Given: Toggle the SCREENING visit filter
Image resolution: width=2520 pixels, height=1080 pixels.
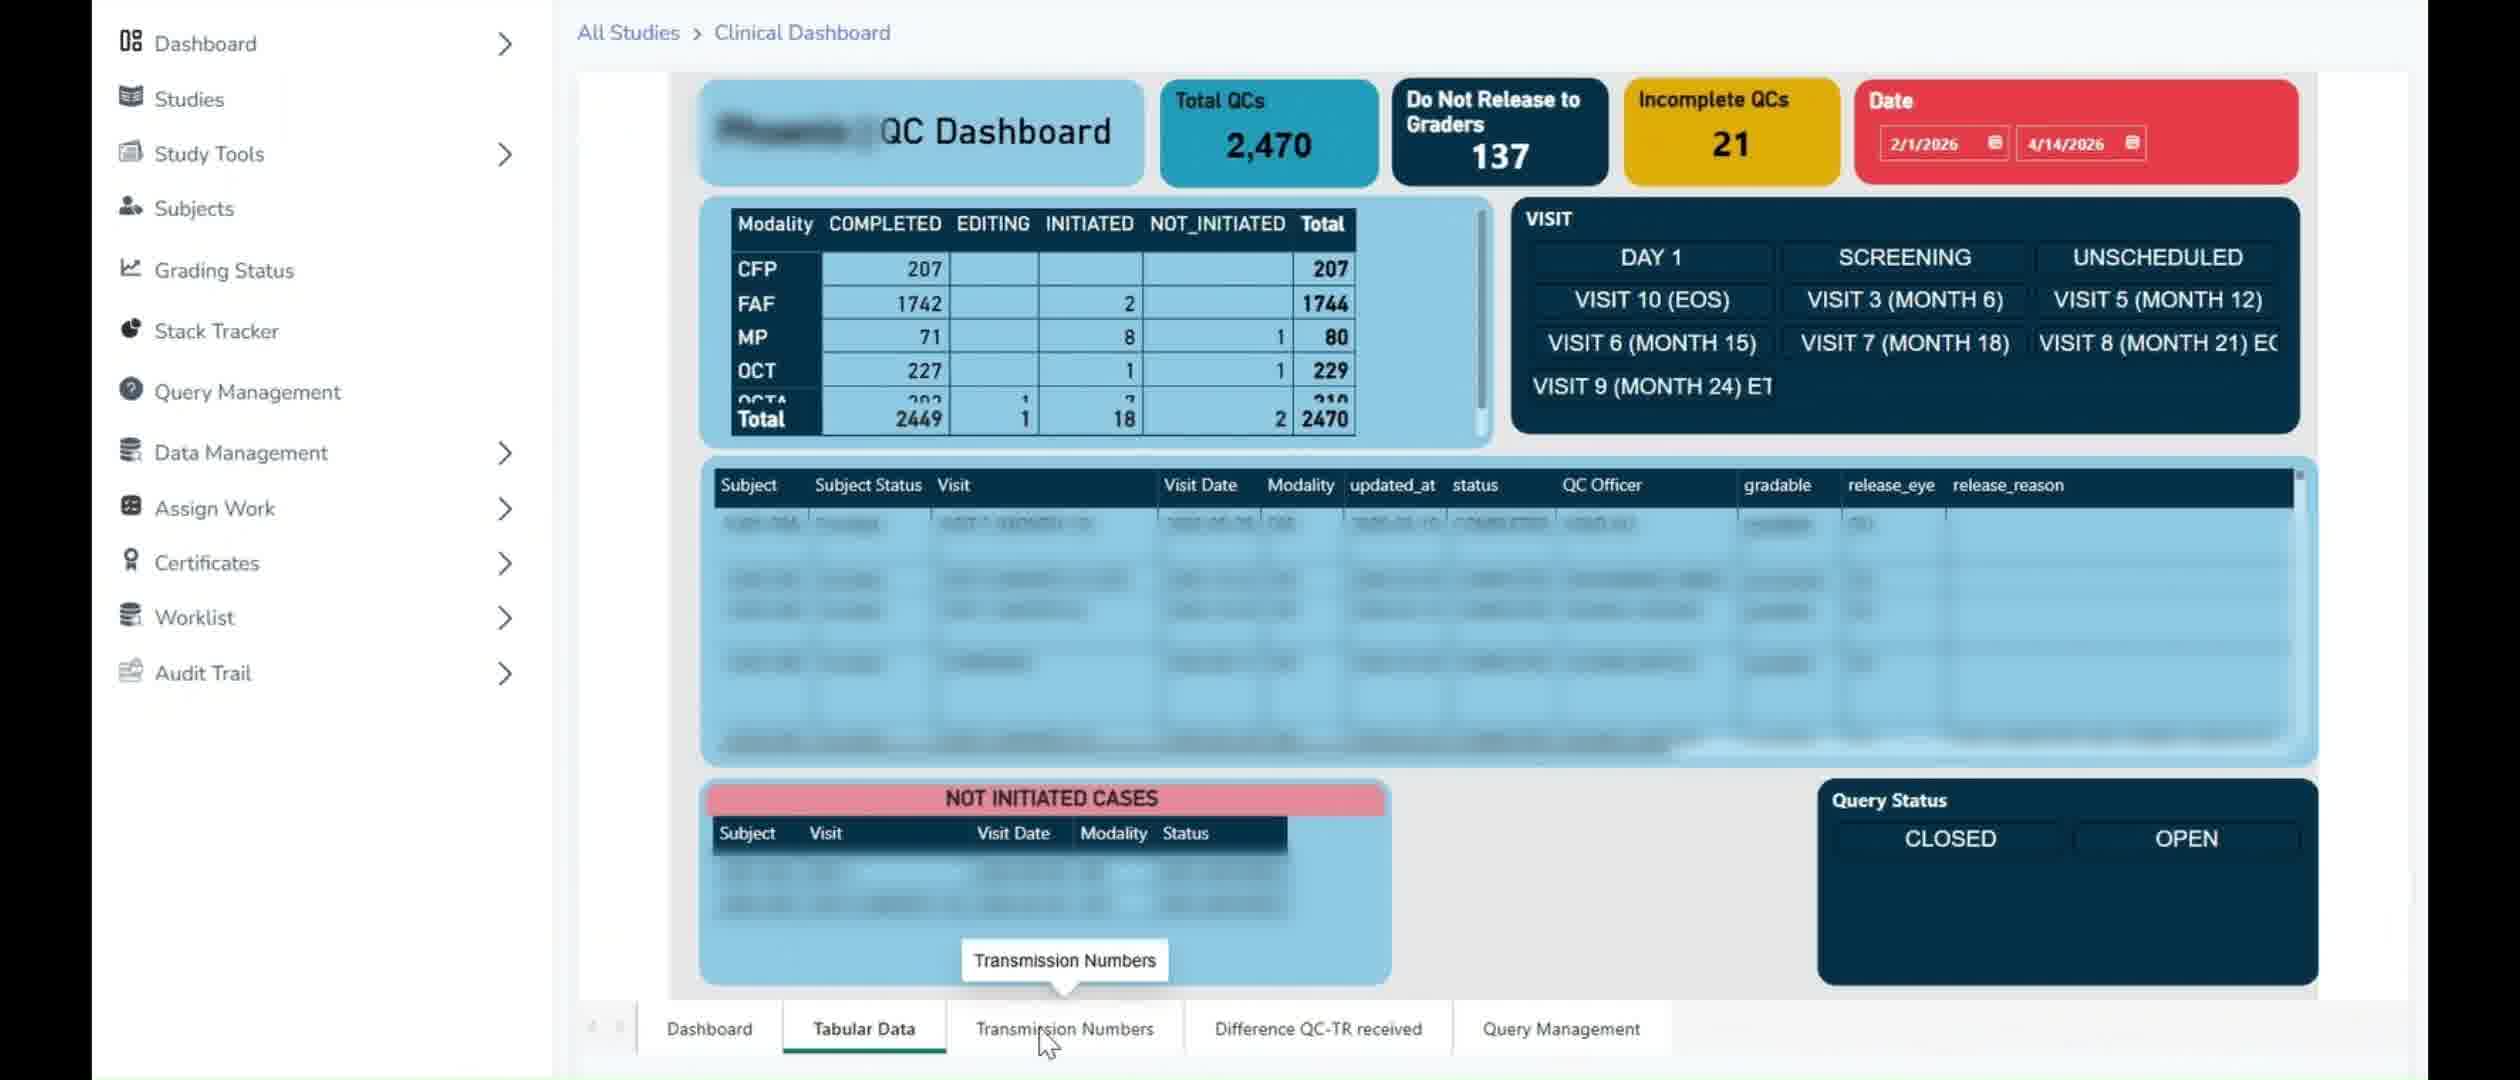Looking at the screenshot, I should coord(1904,257).
